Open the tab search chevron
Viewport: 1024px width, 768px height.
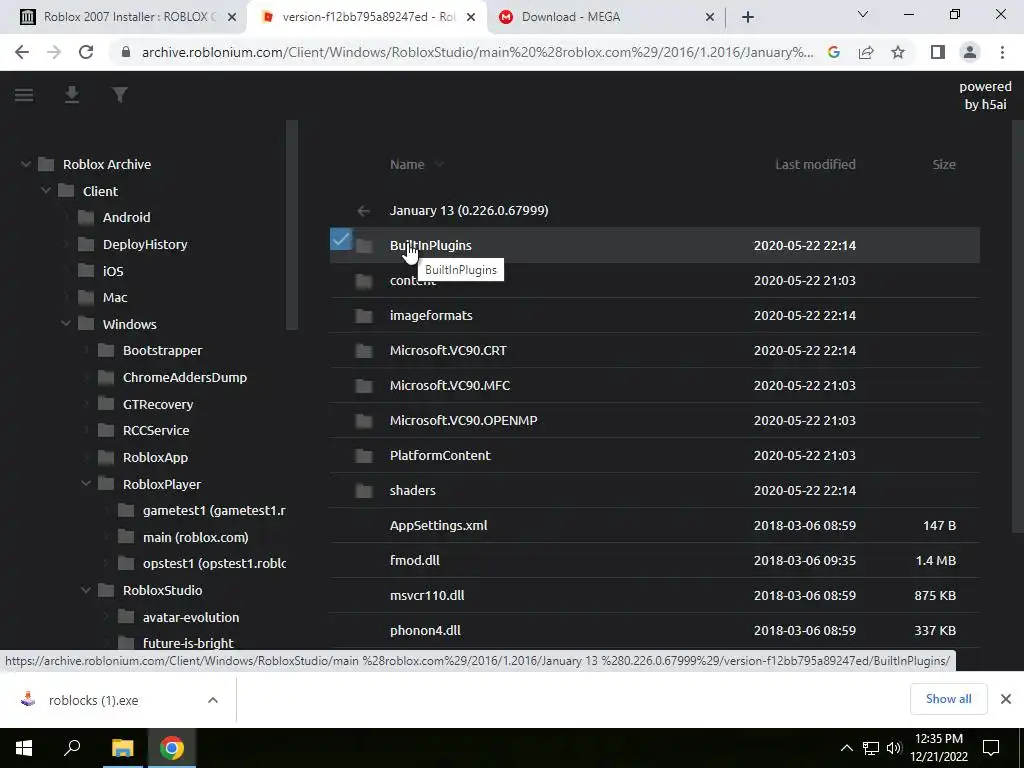pyautogui.click(x=863, y=14)
